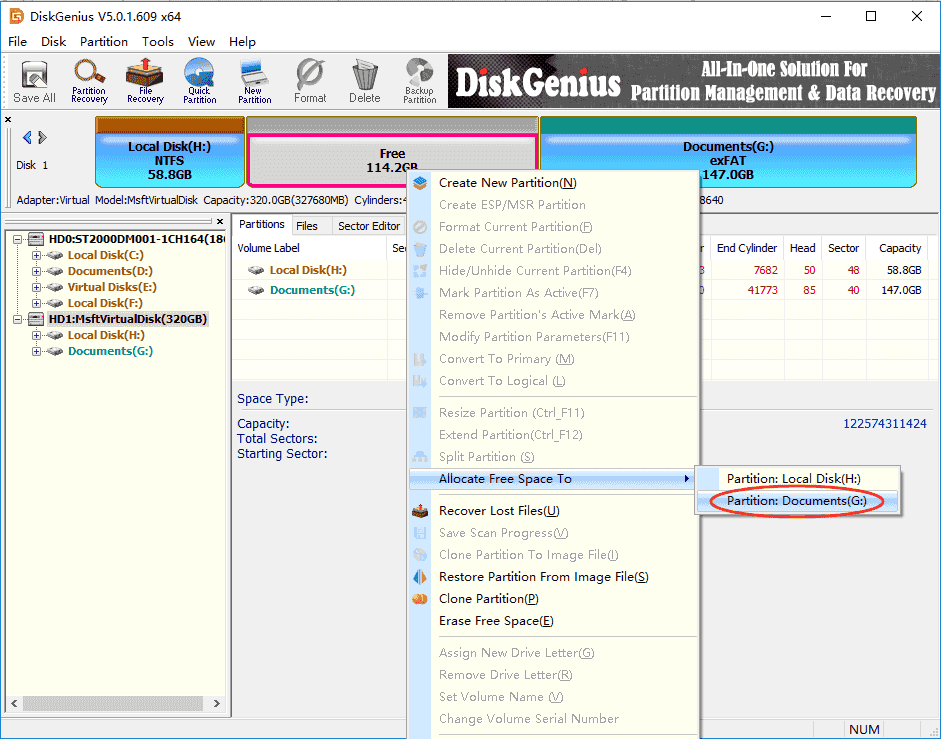Click the Capacity column header
Image resolution: width=941 pixels, height=739 pixels.
[900, 248]
